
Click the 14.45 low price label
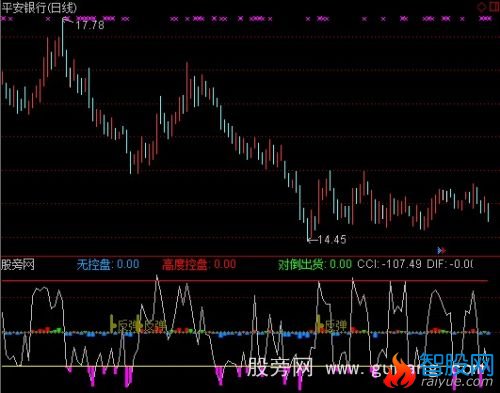point(332,239)
